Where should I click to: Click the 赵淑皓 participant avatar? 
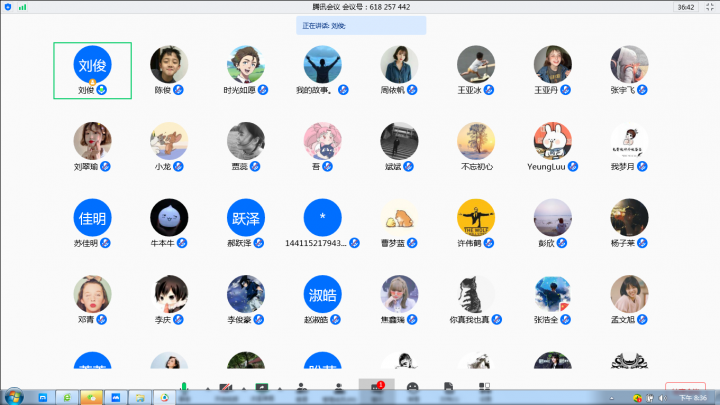click(x=322, y=294)
